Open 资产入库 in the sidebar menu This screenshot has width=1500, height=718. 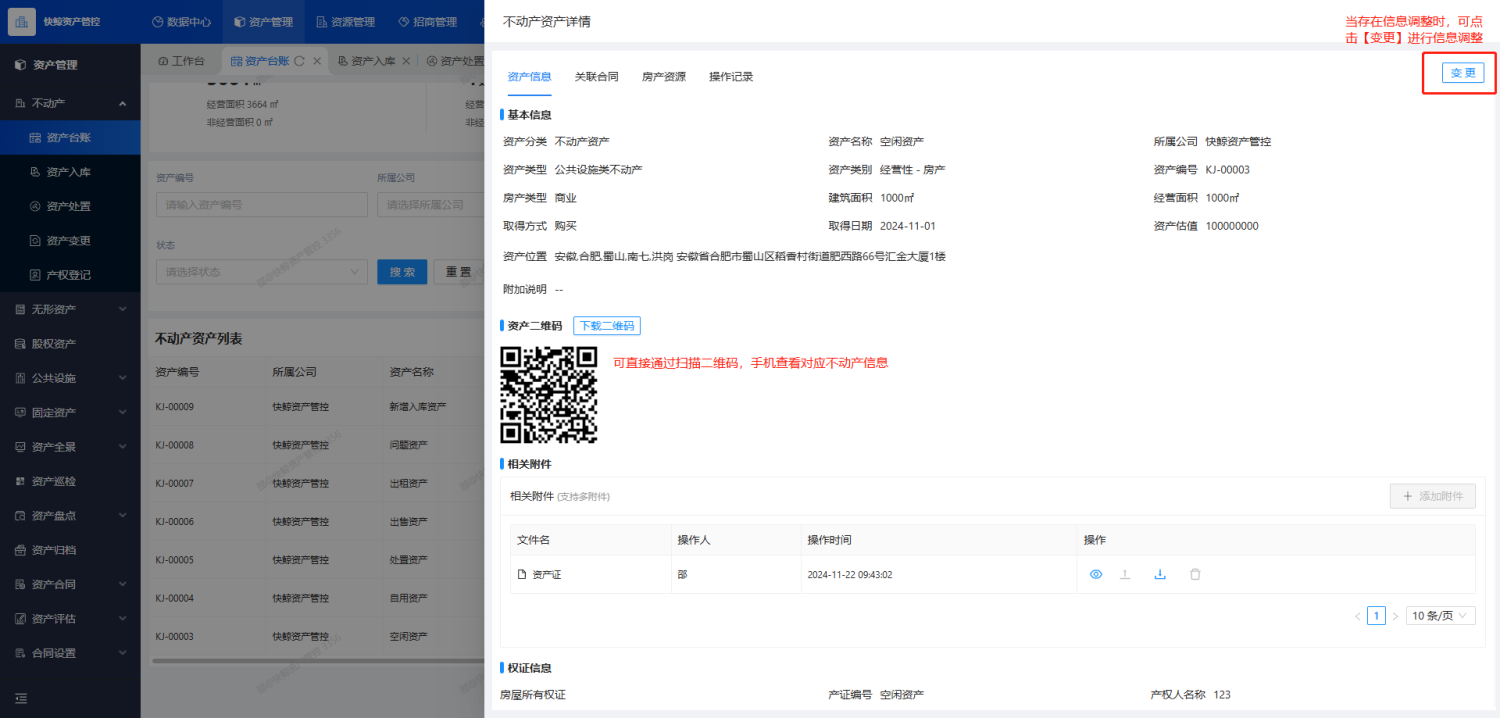[x=70, y=172]
